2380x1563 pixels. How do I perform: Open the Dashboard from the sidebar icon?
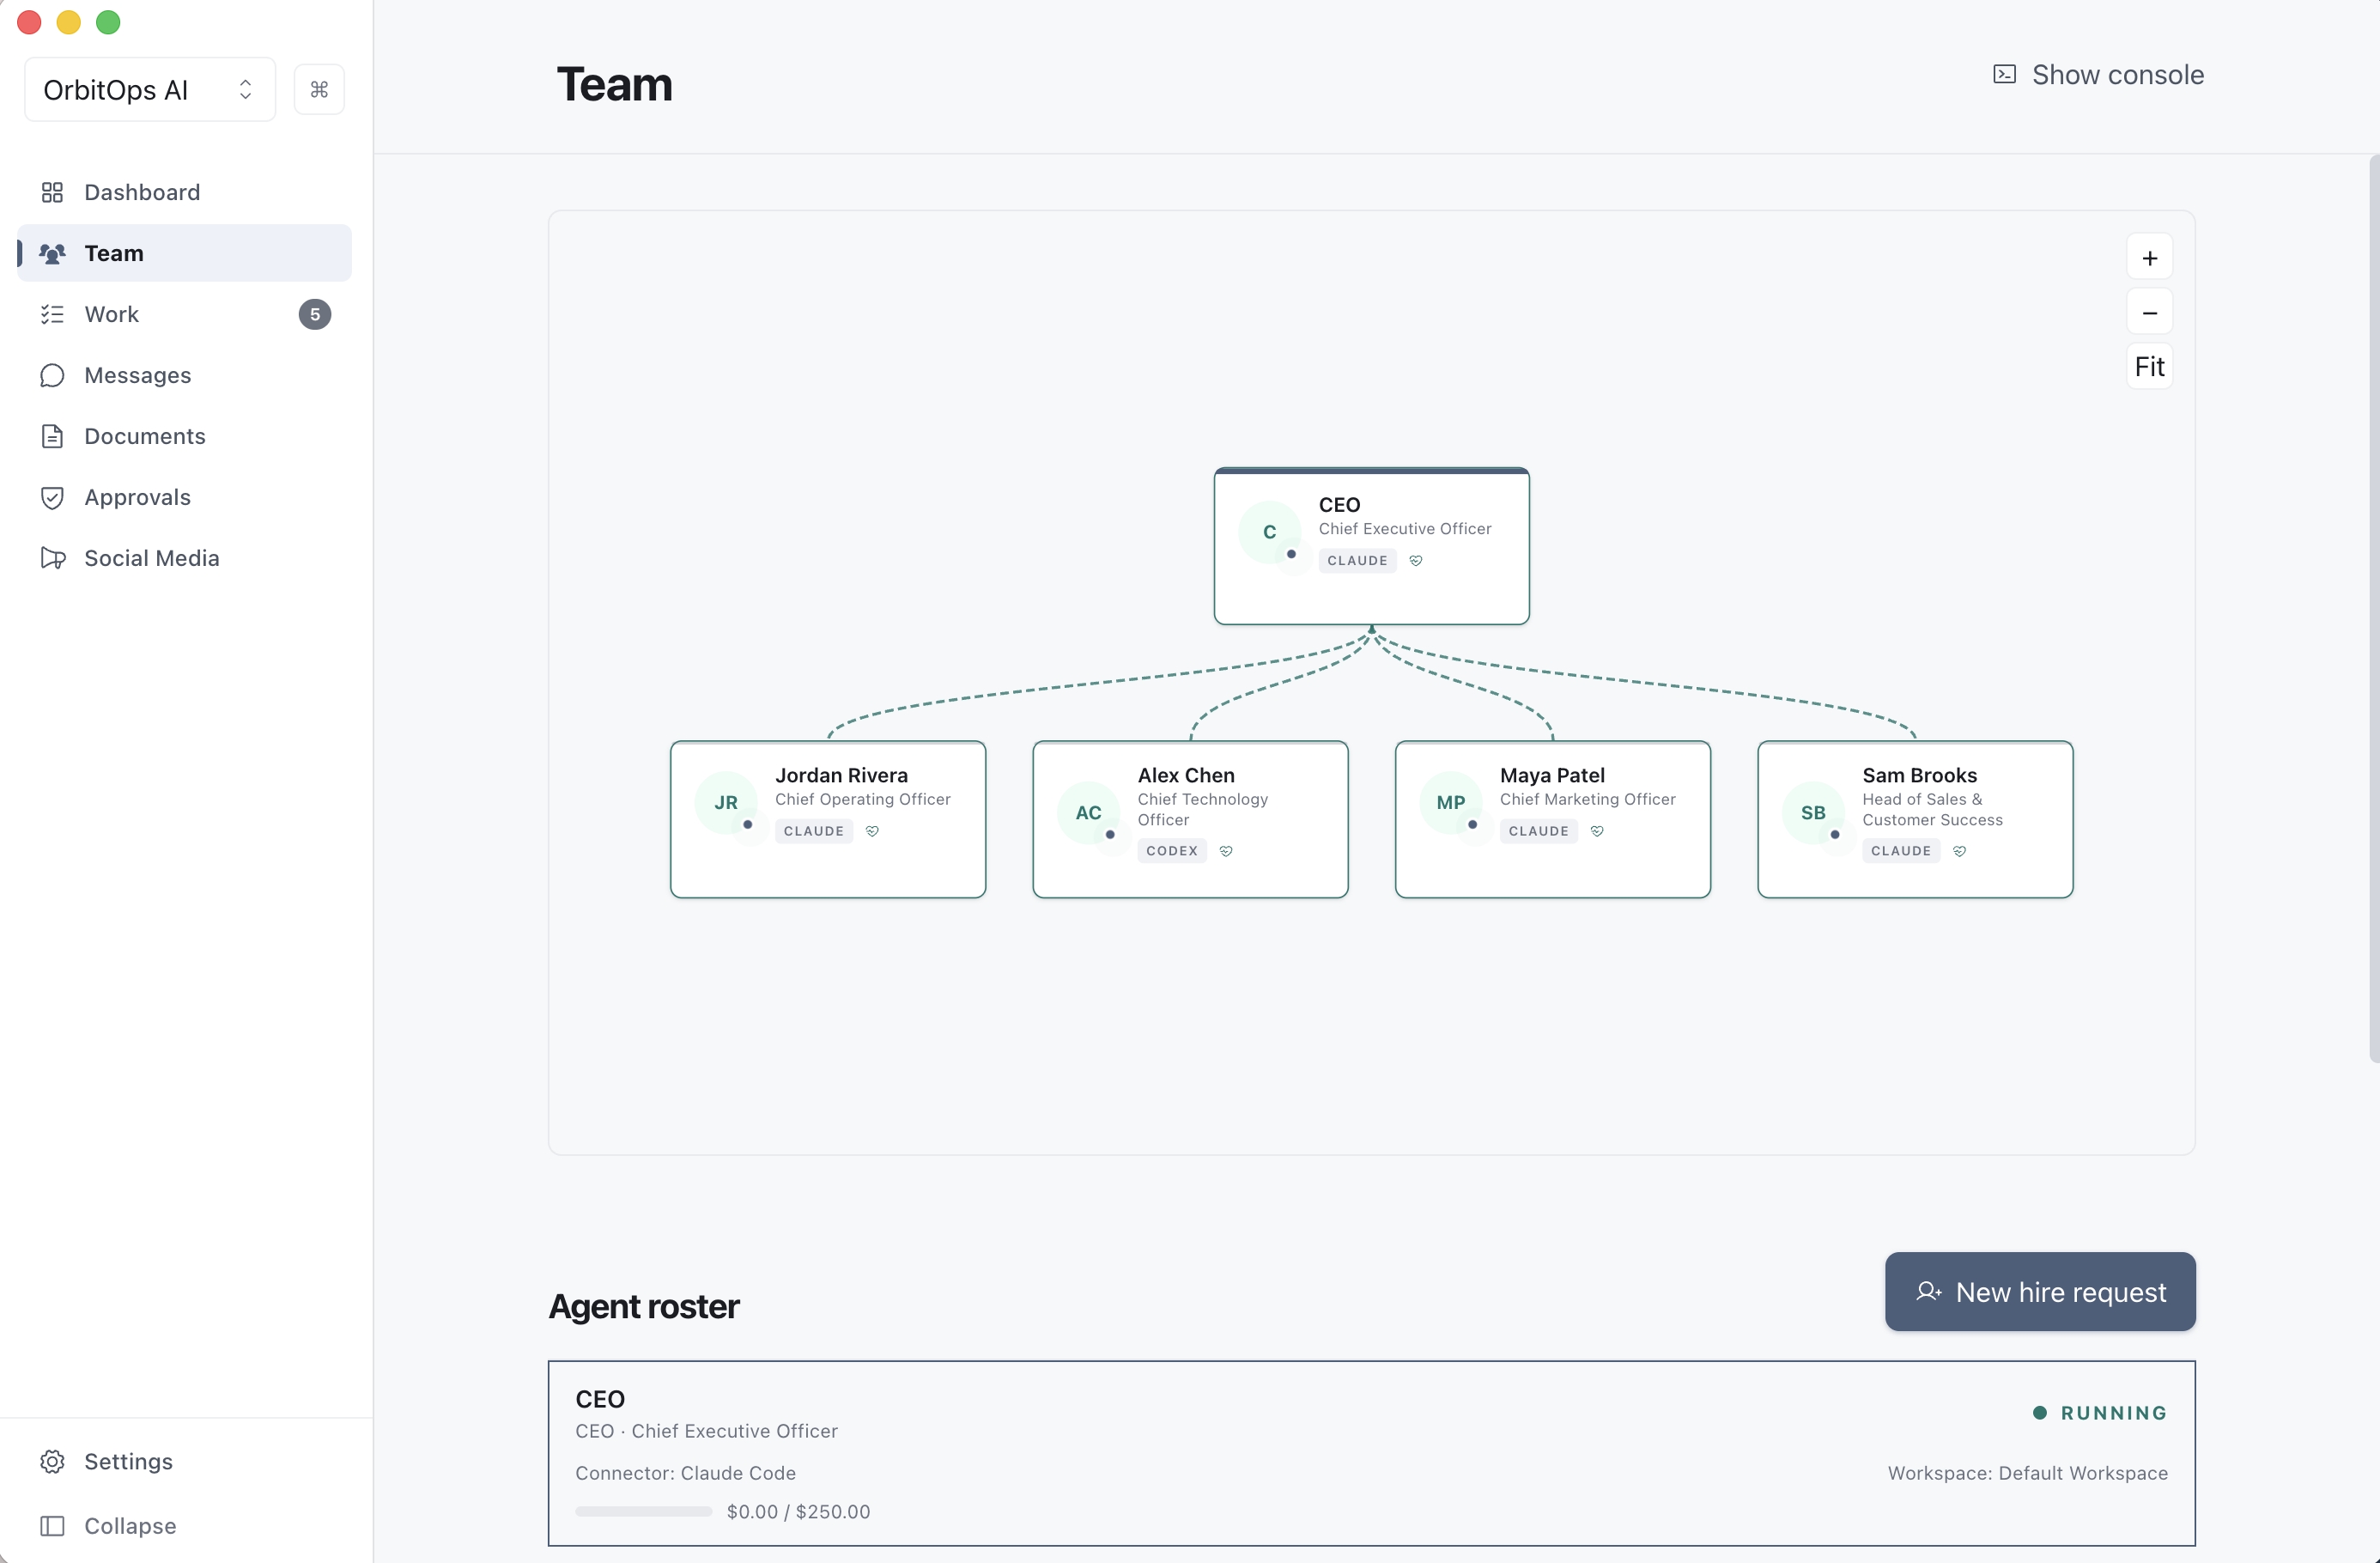pyautogui.click(x=53, y=192)
